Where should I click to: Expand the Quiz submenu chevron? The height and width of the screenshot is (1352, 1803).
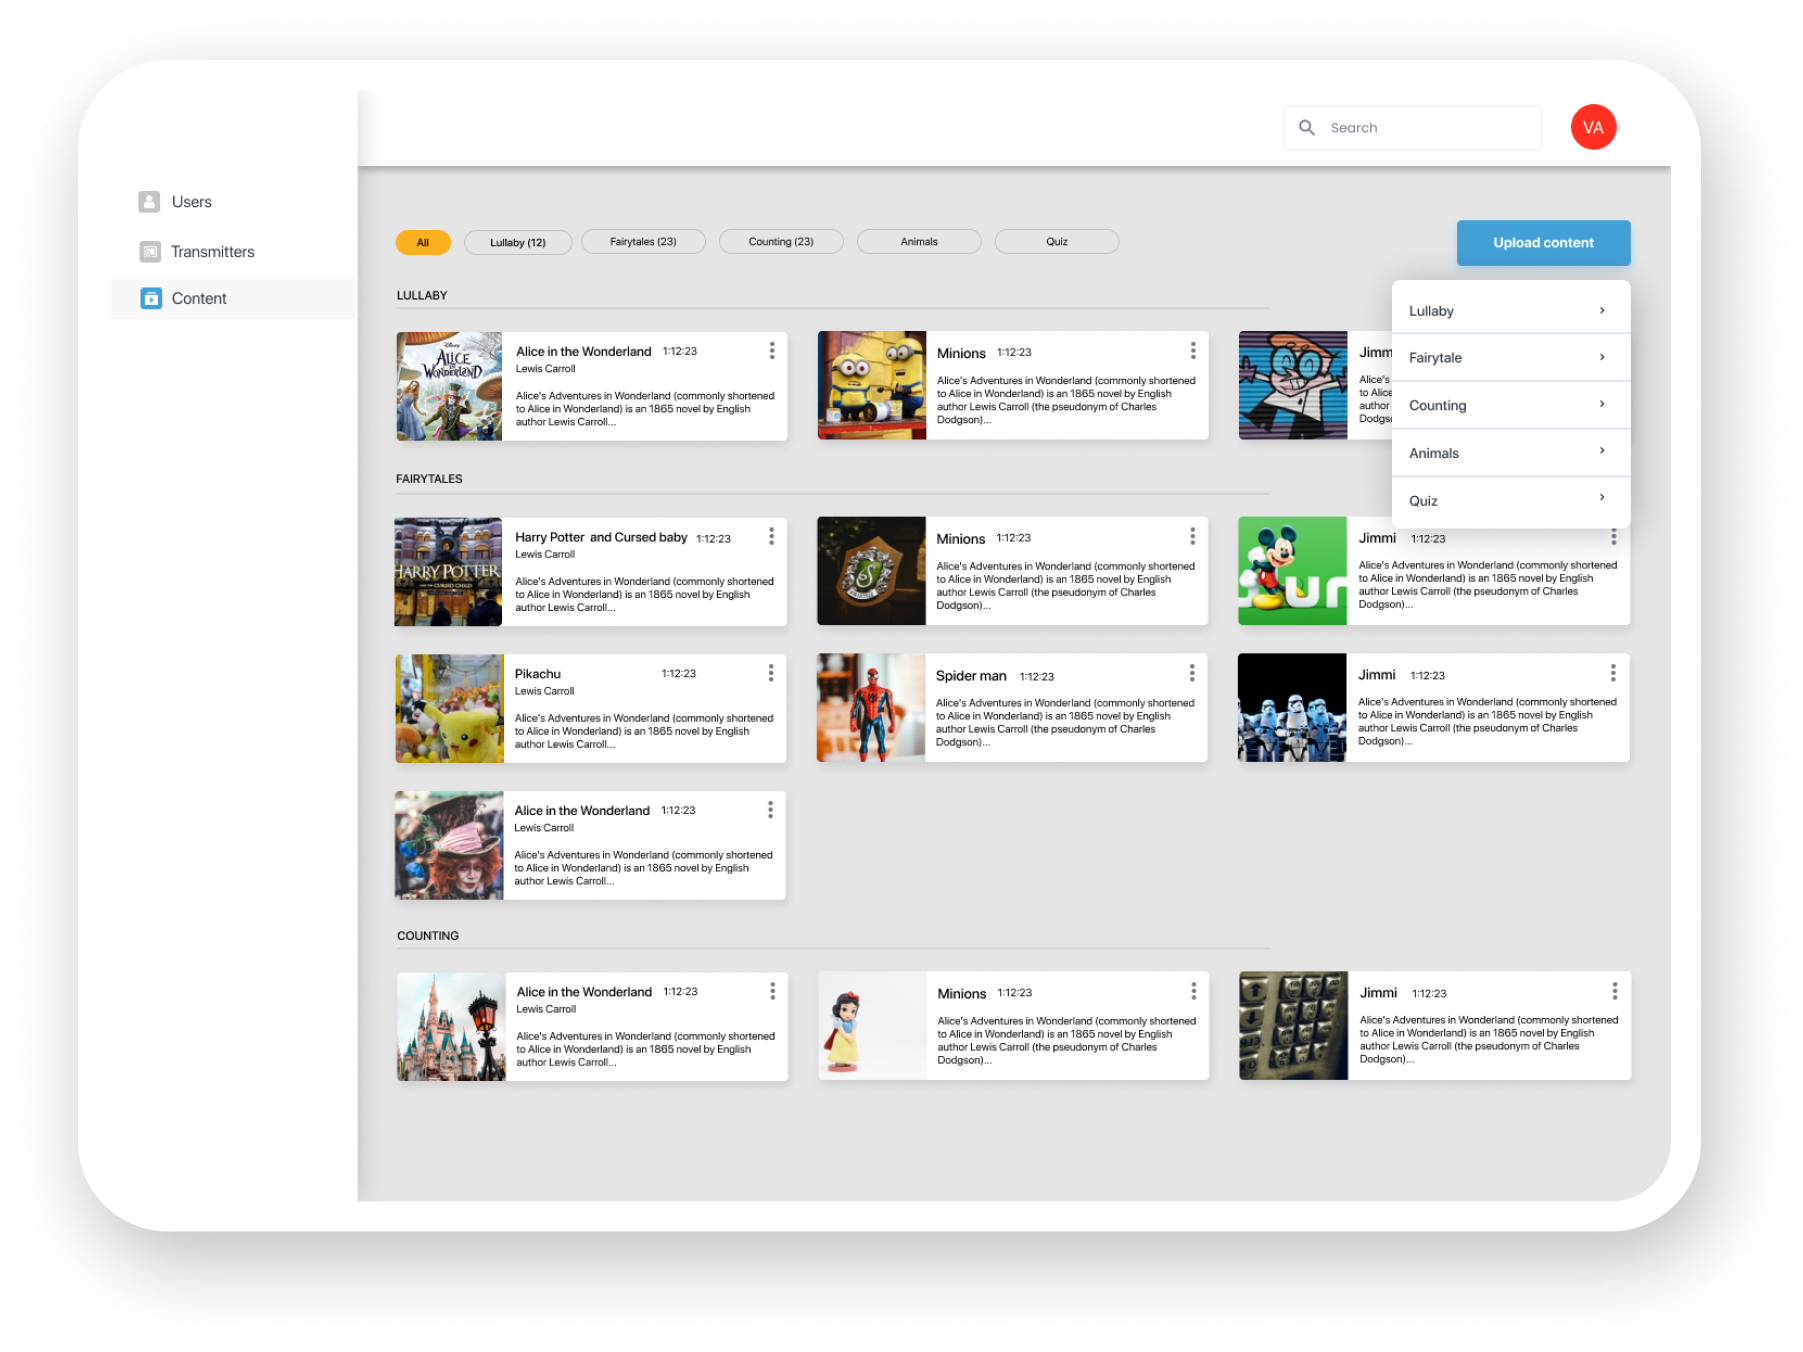[x=1602, y=498]
